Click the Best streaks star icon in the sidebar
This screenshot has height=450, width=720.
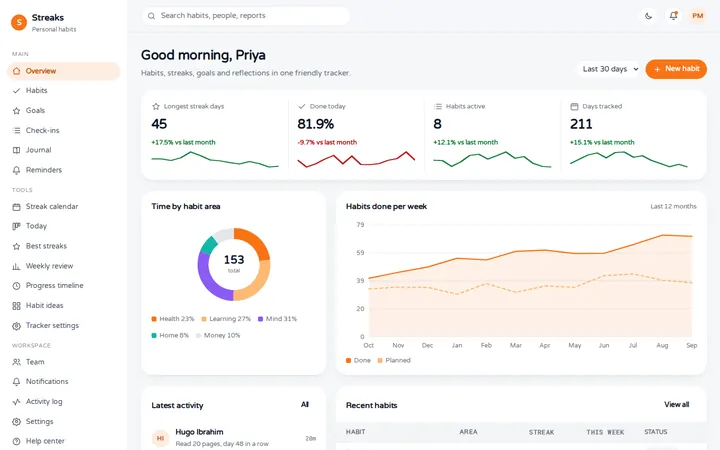17,247
